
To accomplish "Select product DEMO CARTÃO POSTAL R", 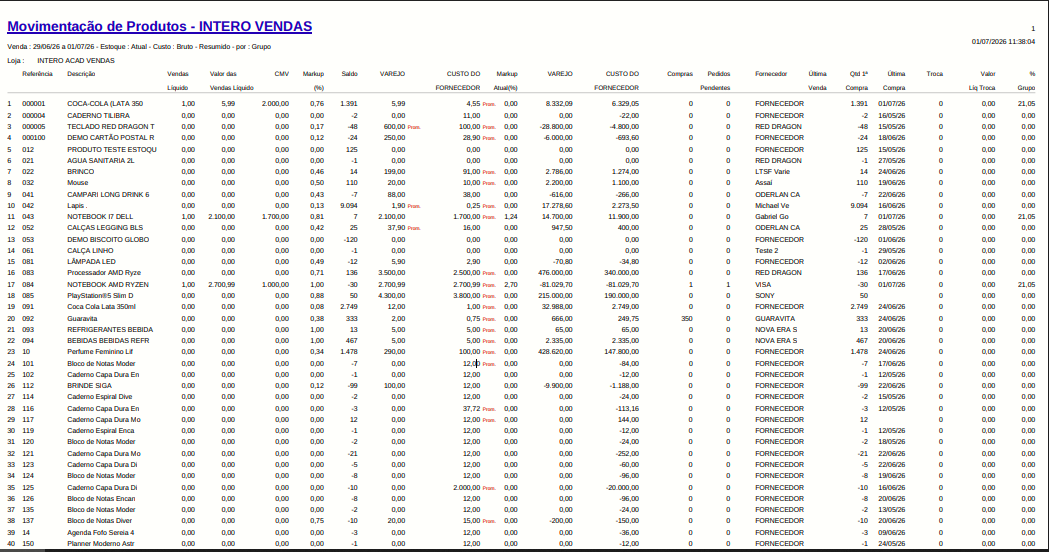I will (x=110, y=138).
